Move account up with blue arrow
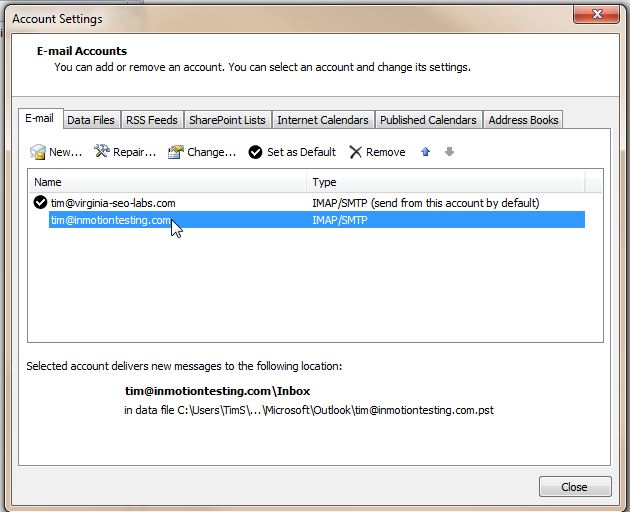 (425, 152)
